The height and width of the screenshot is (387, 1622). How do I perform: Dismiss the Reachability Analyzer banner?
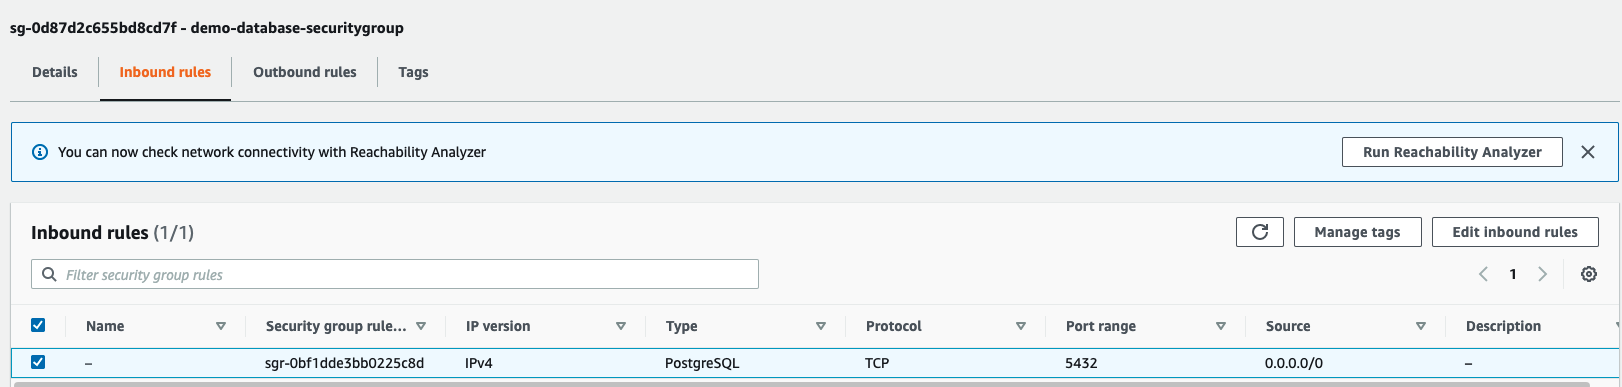pos(1588,152)
